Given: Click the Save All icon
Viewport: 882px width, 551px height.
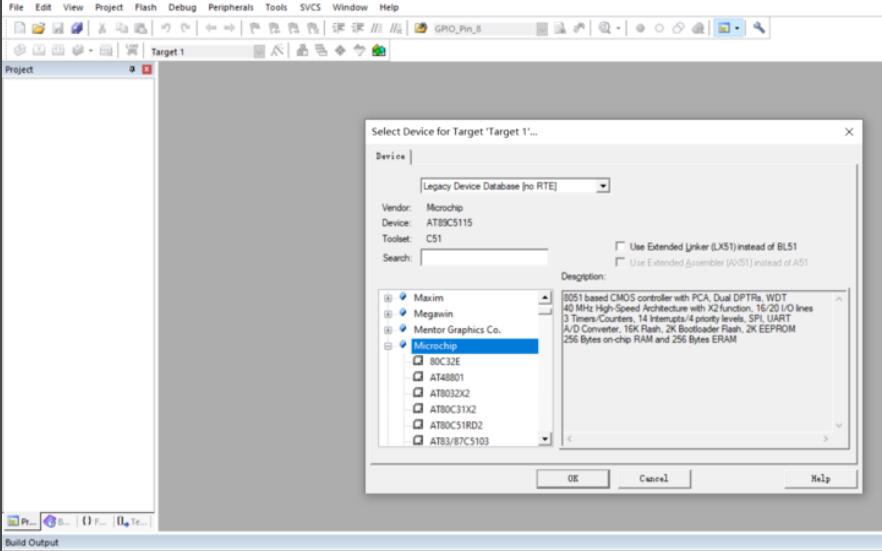Looking at the screenshot, I should coord(76,29).
